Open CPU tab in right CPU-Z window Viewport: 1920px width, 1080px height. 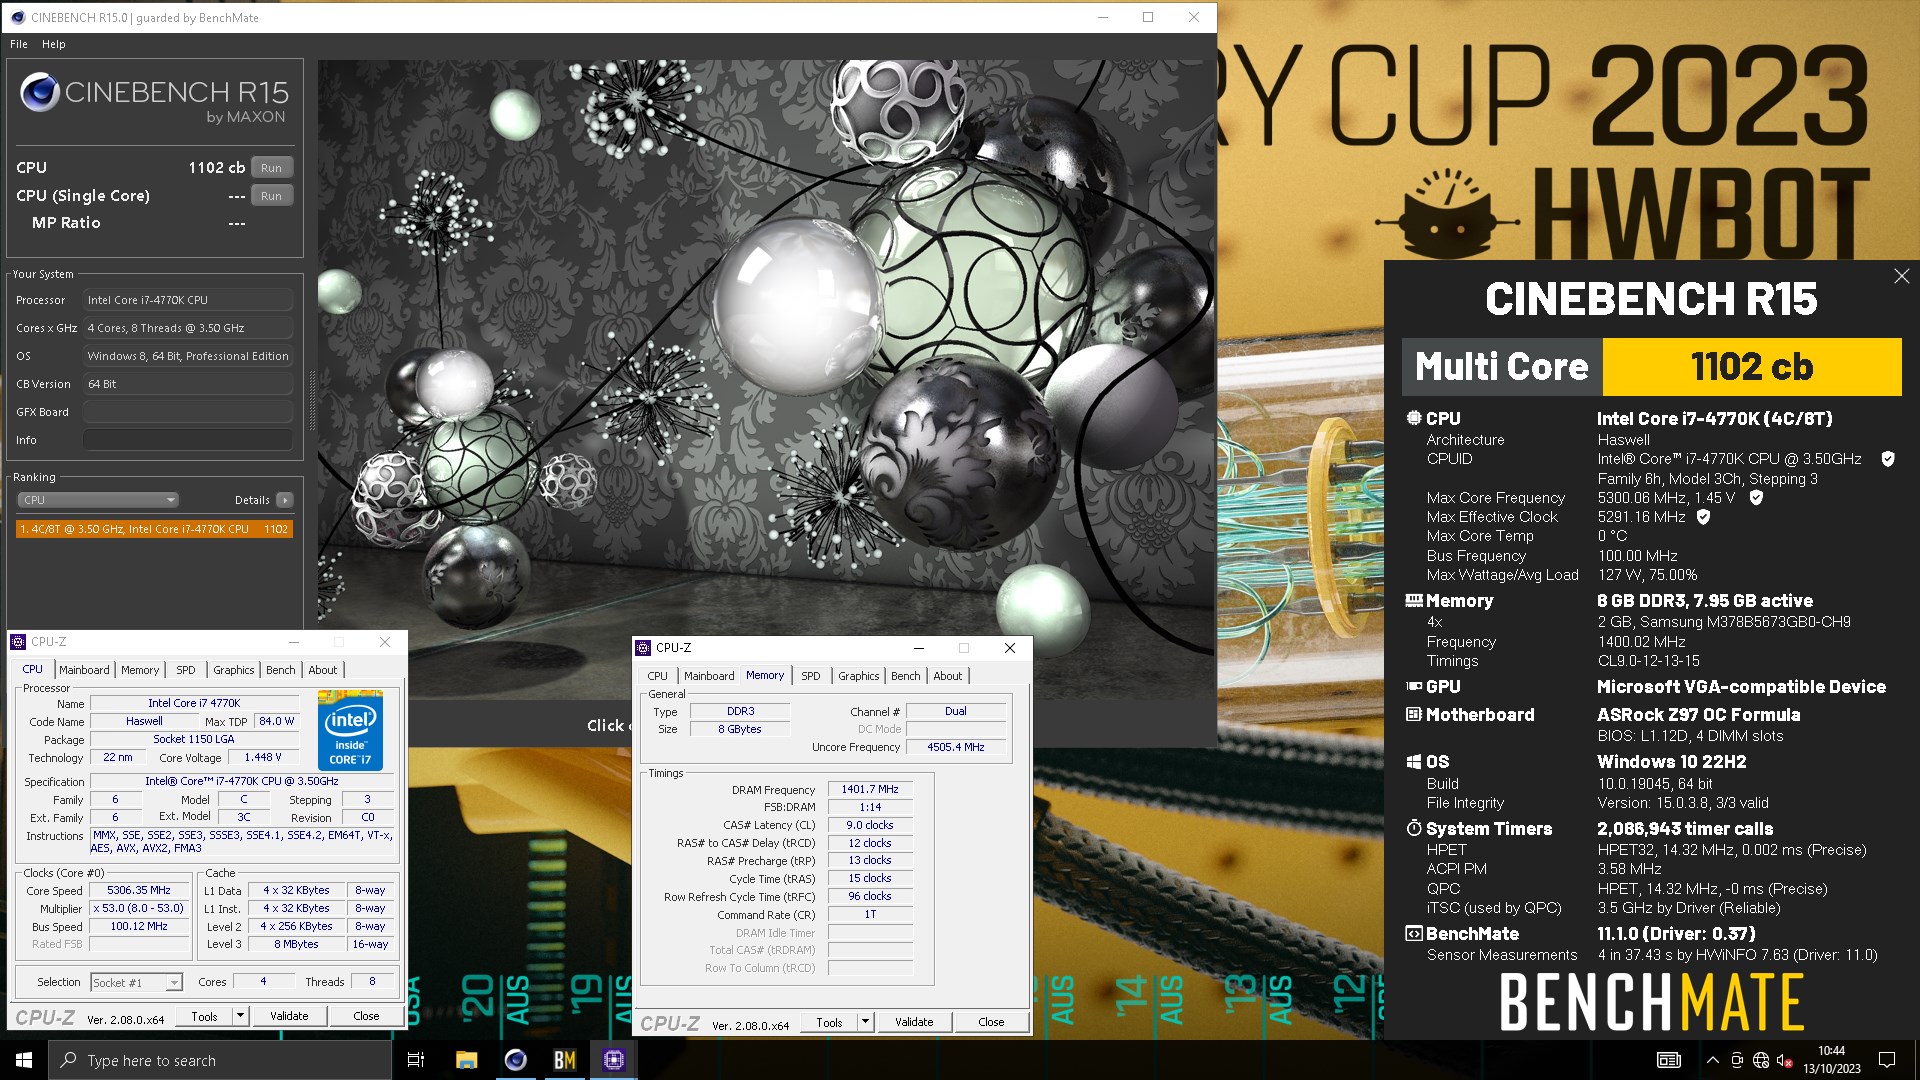pos(657,676)
